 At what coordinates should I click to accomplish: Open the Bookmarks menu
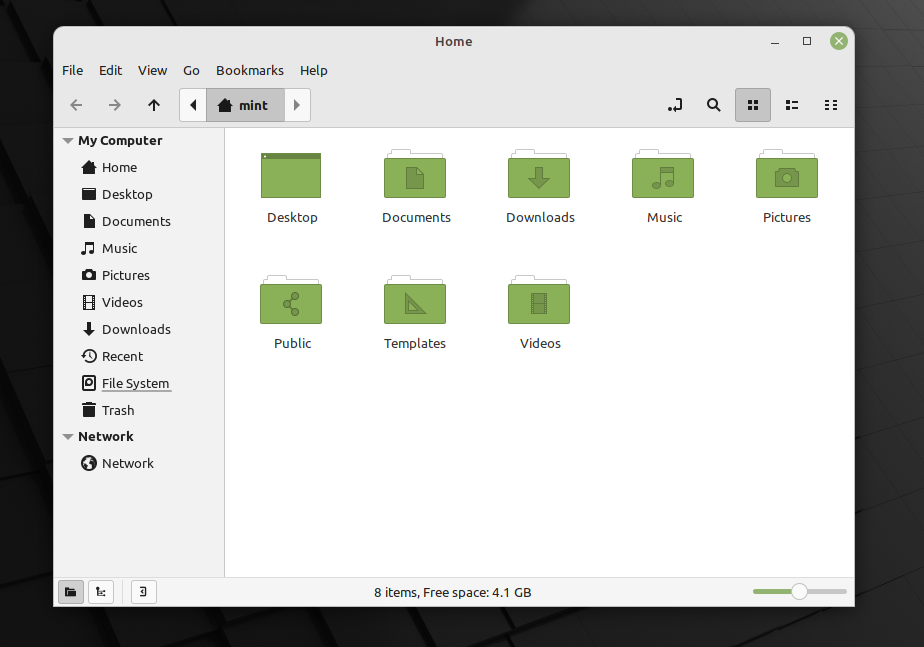point(249,71)
